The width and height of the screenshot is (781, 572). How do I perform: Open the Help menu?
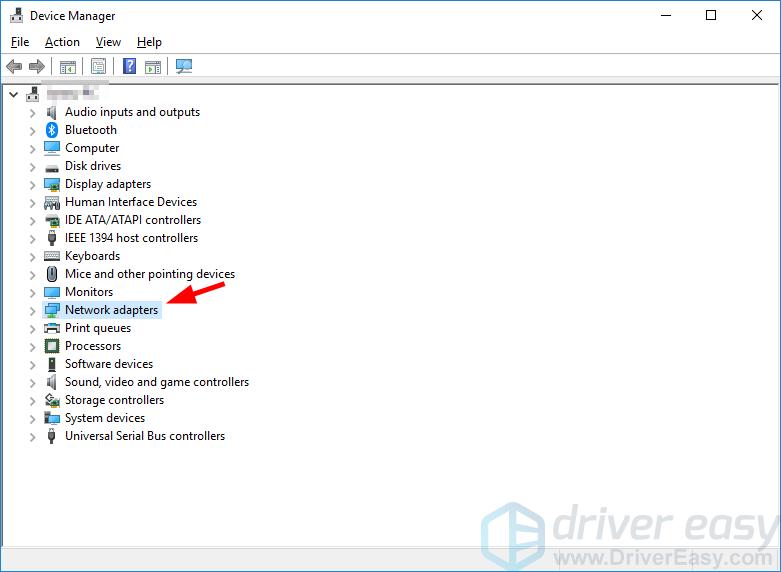pos(149,42)
